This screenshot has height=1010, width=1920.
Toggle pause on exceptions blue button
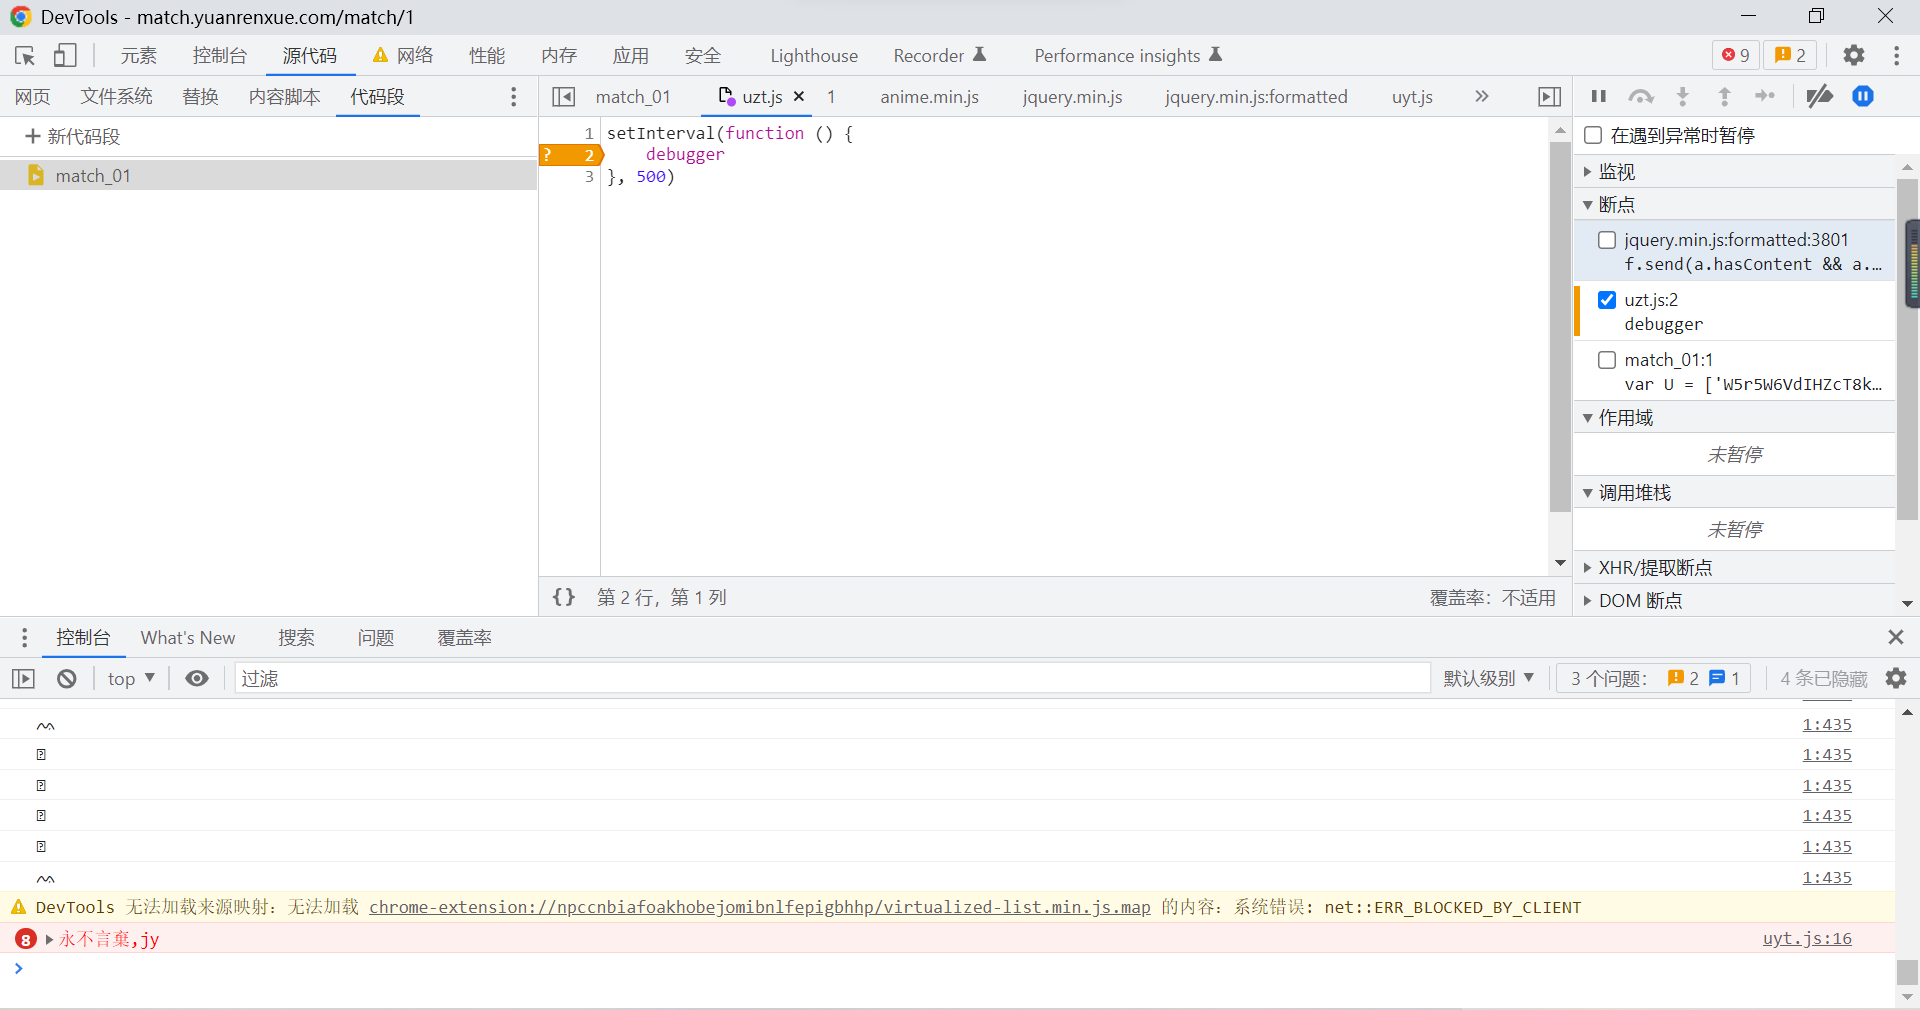1863,97
